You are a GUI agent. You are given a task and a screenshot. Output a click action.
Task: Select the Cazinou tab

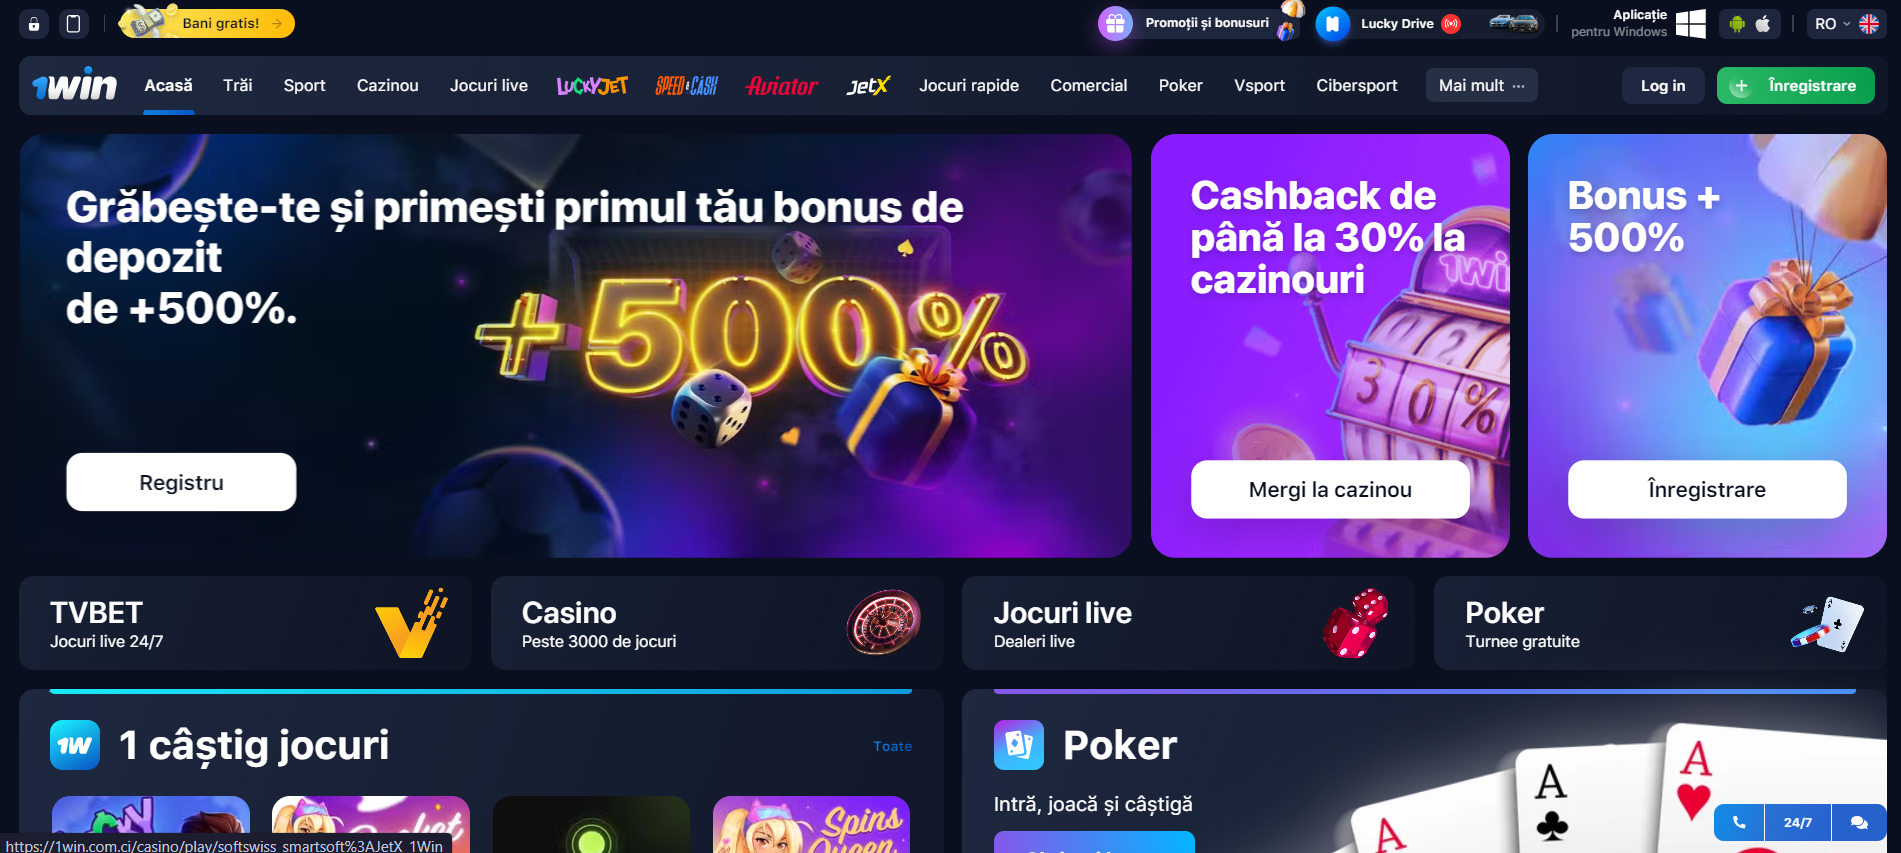pos(387,86)
